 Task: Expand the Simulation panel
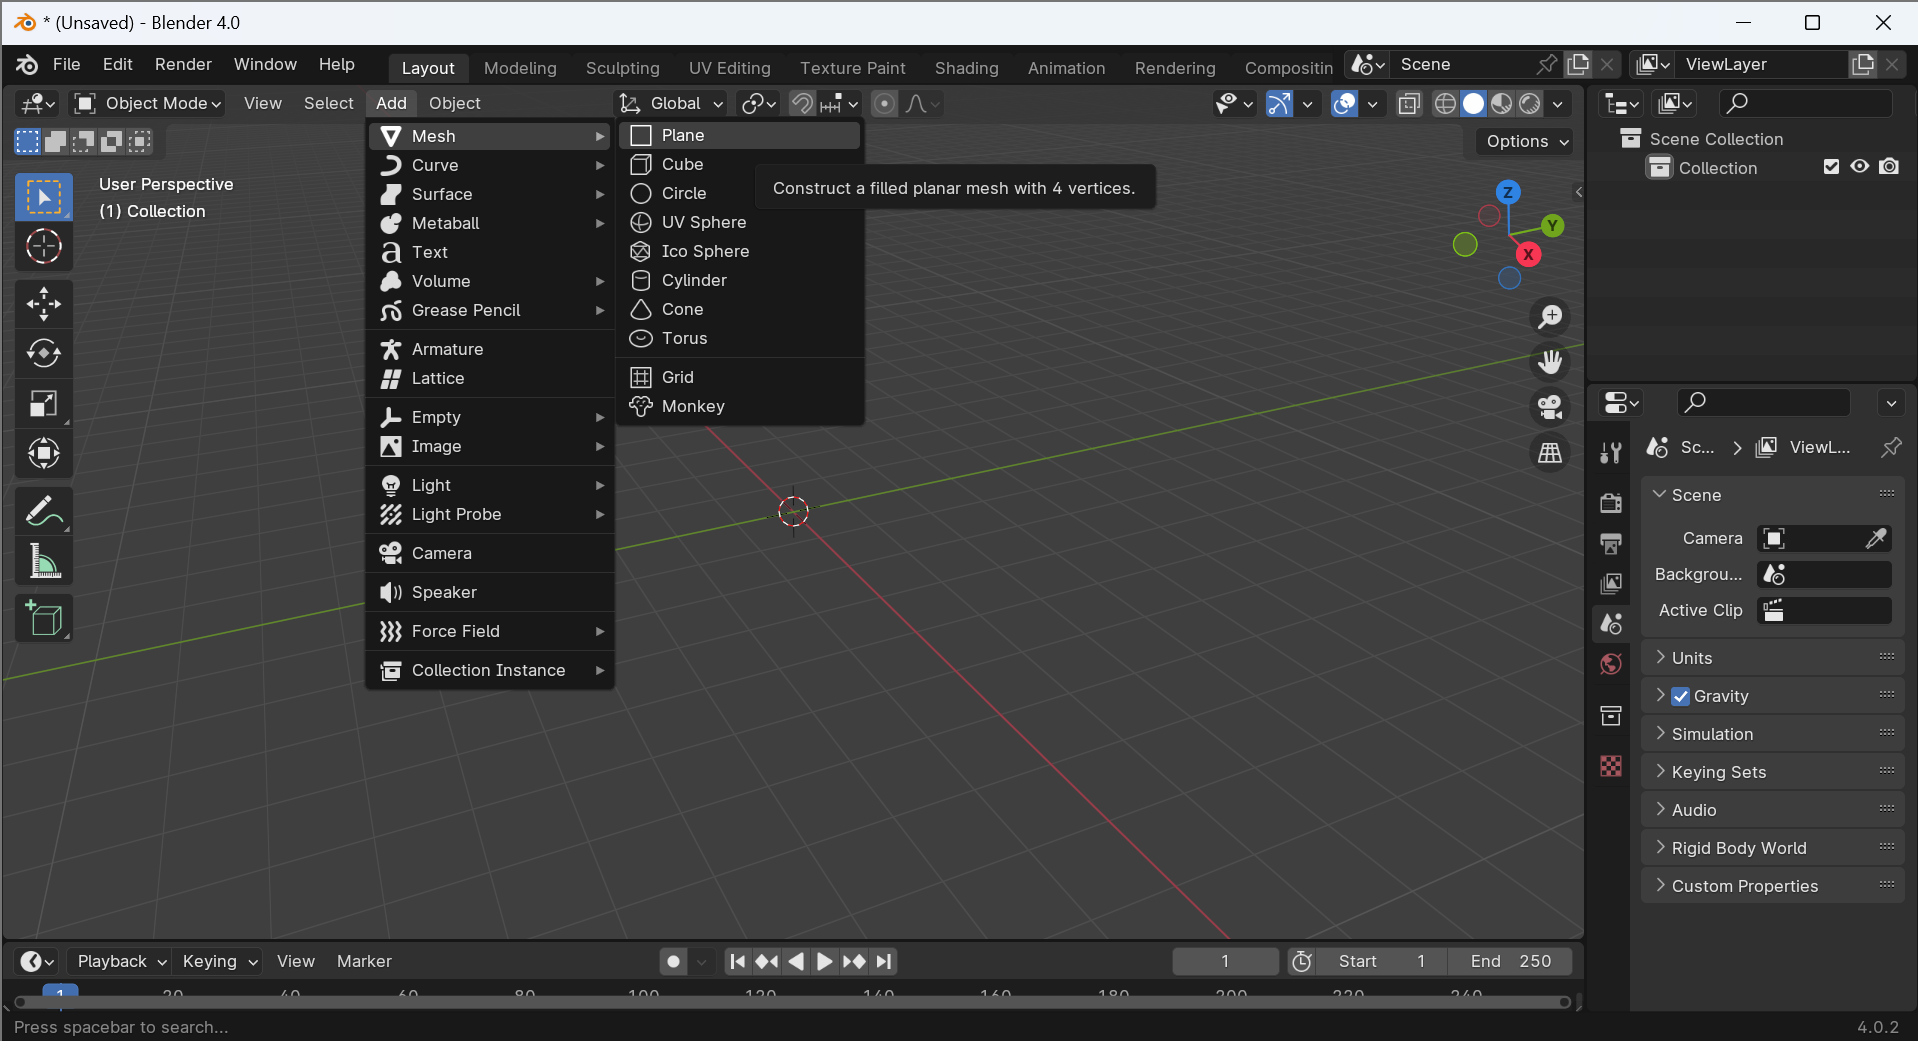coord(1773,734)
